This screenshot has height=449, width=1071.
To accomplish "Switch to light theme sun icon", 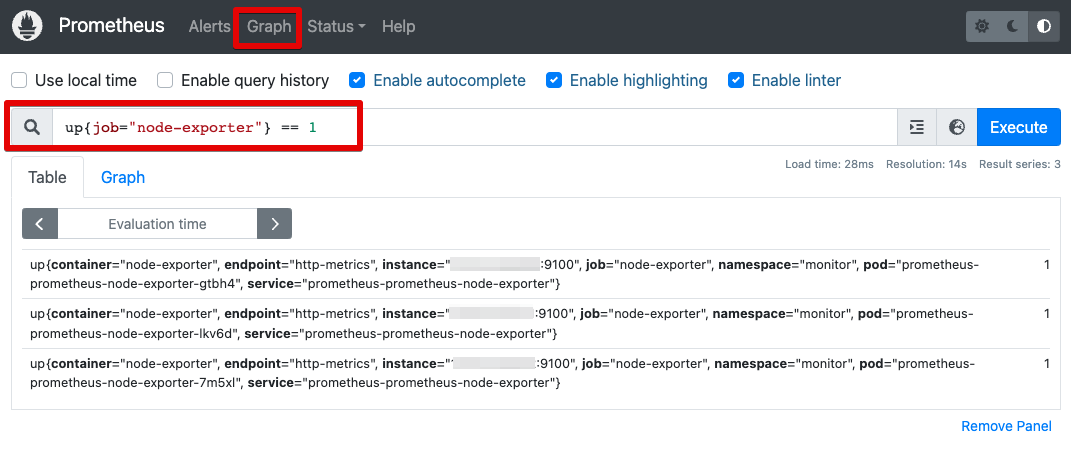I will click(982, 27).
